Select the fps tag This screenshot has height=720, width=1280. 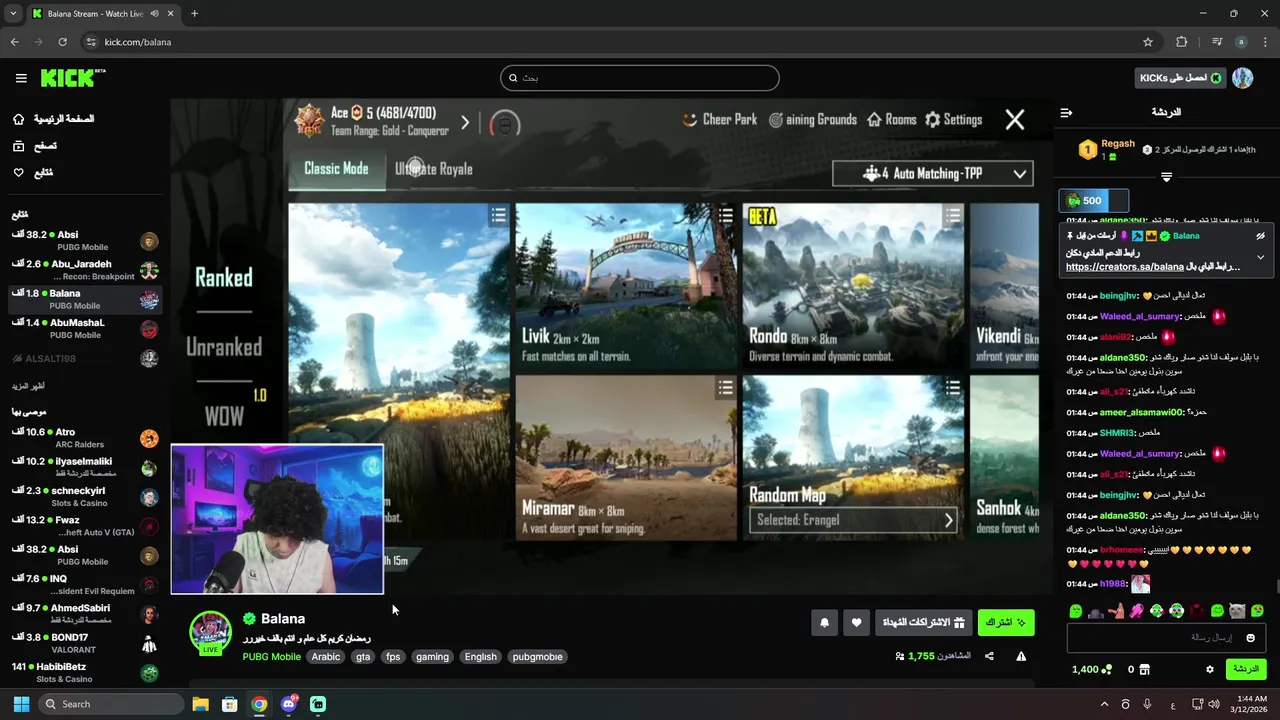pyautogui.click(x=393, y=657)
